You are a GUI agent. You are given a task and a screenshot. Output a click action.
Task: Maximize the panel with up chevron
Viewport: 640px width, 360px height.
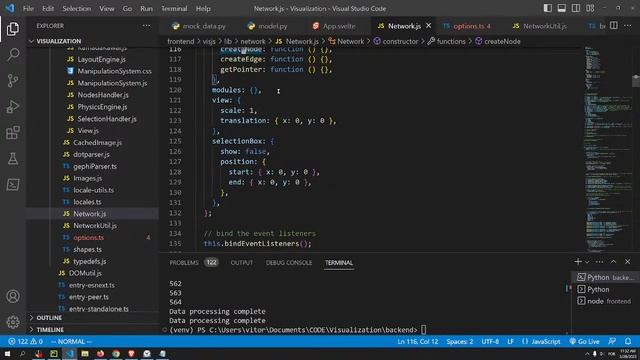click(613, 262)
